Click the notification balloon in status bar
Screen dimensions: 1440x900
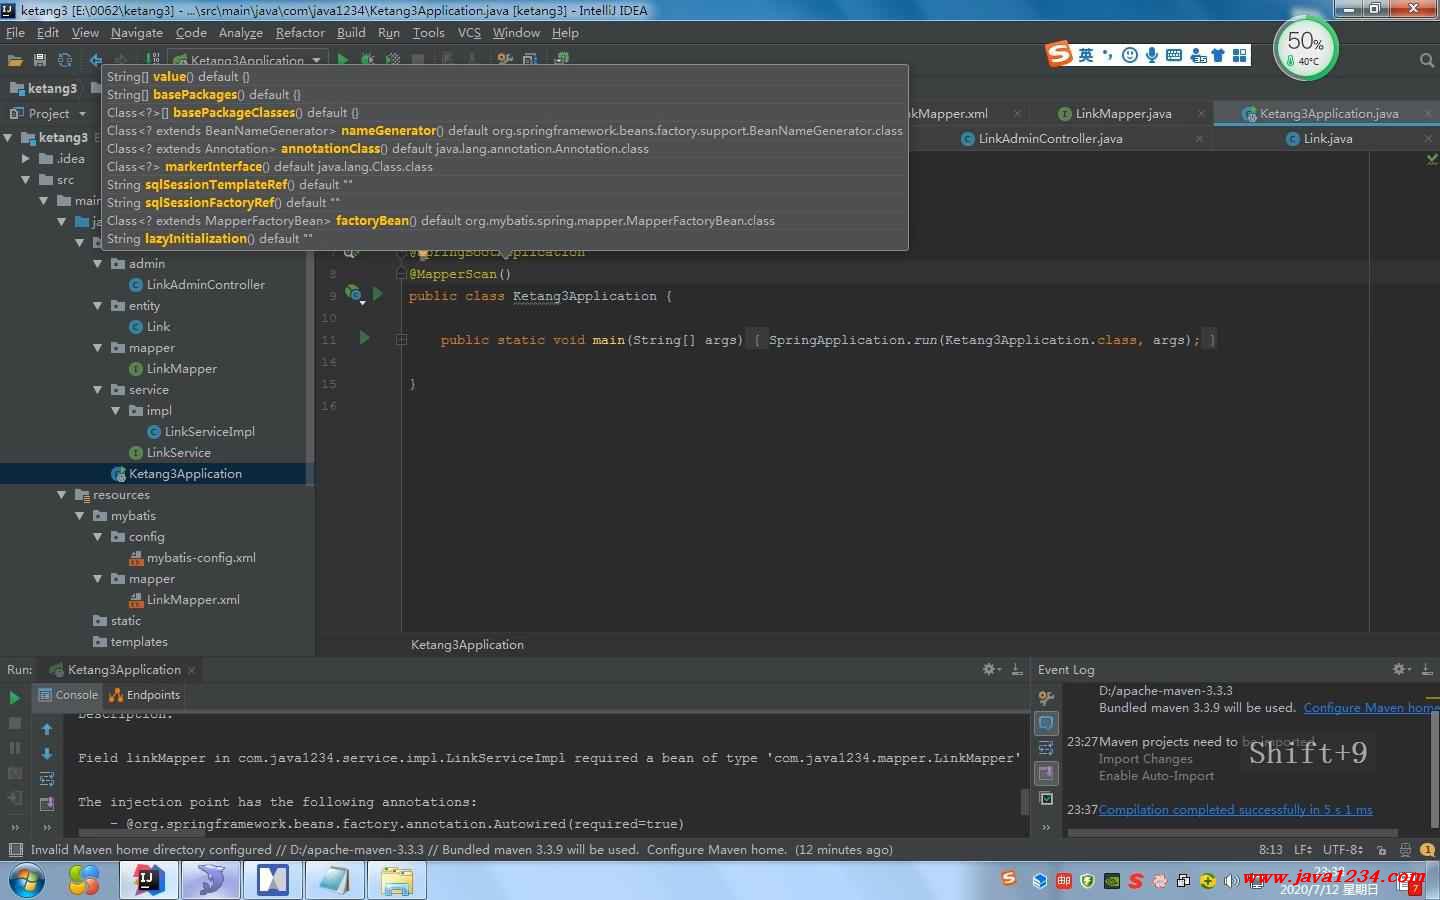pos(1426,850)
